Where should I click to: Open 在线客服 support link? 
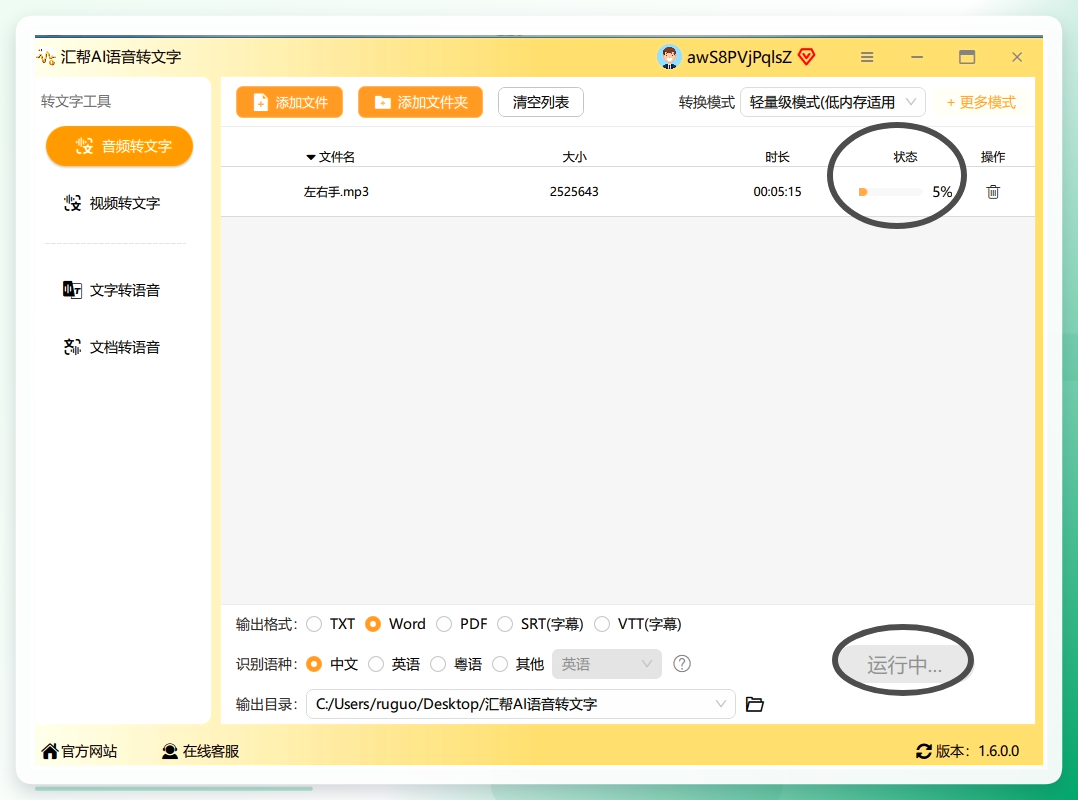click(200, 751)
